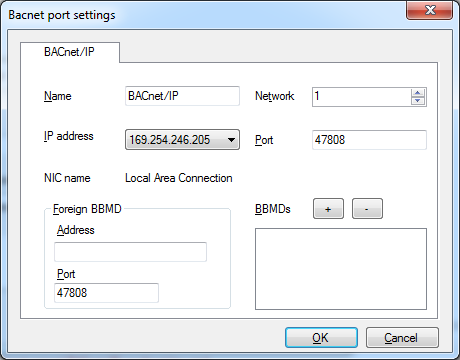
Task: Select the 169.254.246.205 combo box
Action: pos(182,140)
